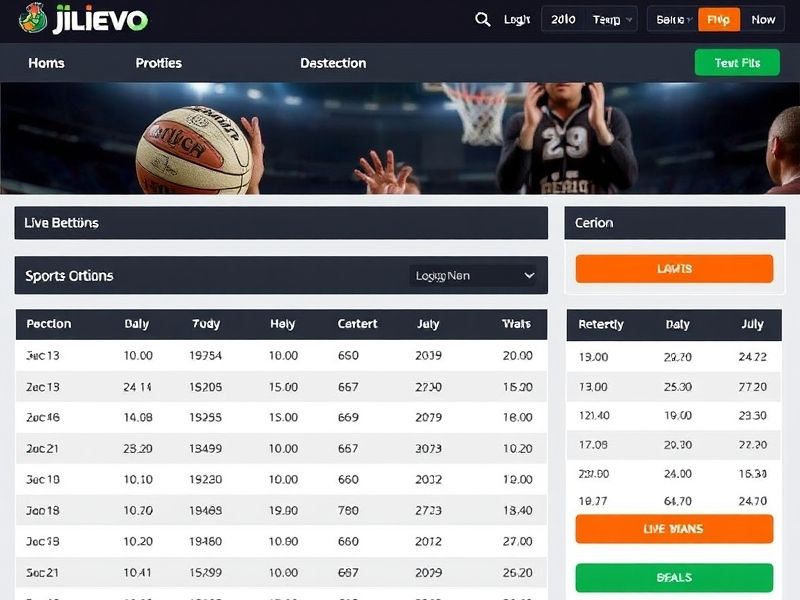
Task: Click the Logit link in header
Action: (517, 19)
